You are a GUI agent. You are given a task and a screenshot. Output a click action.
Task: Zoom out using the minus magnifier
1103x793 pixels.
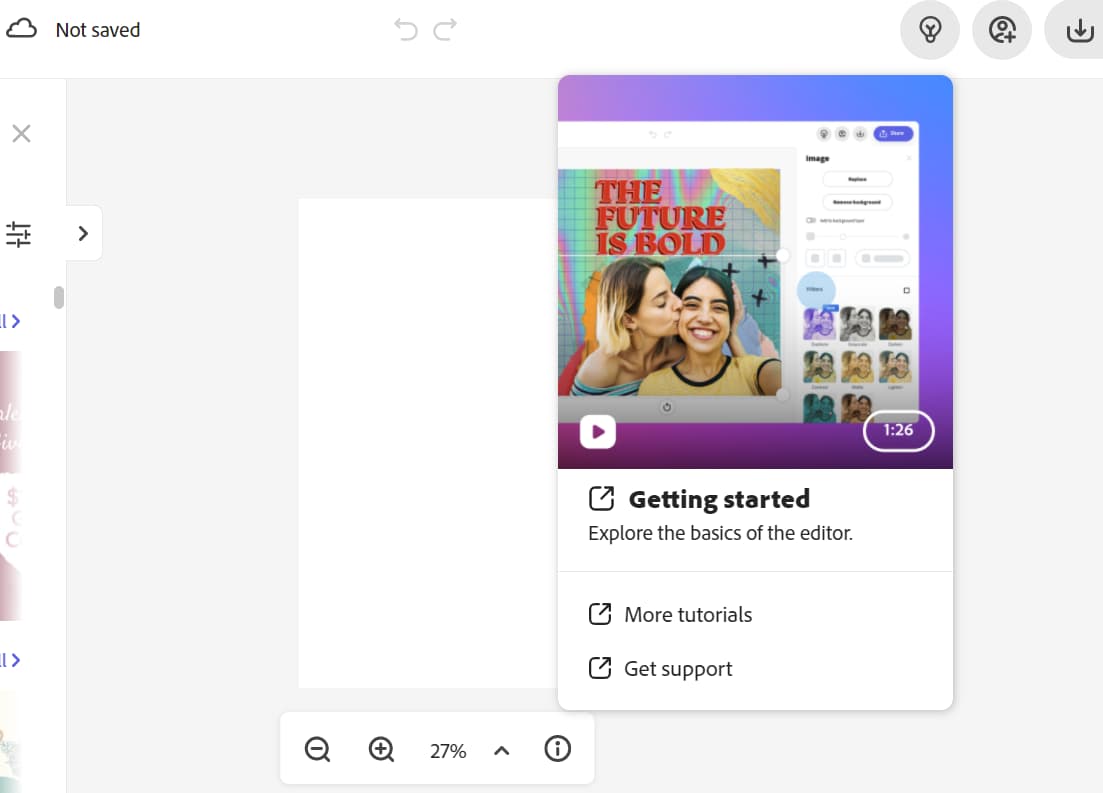click(x=317, y=749)
